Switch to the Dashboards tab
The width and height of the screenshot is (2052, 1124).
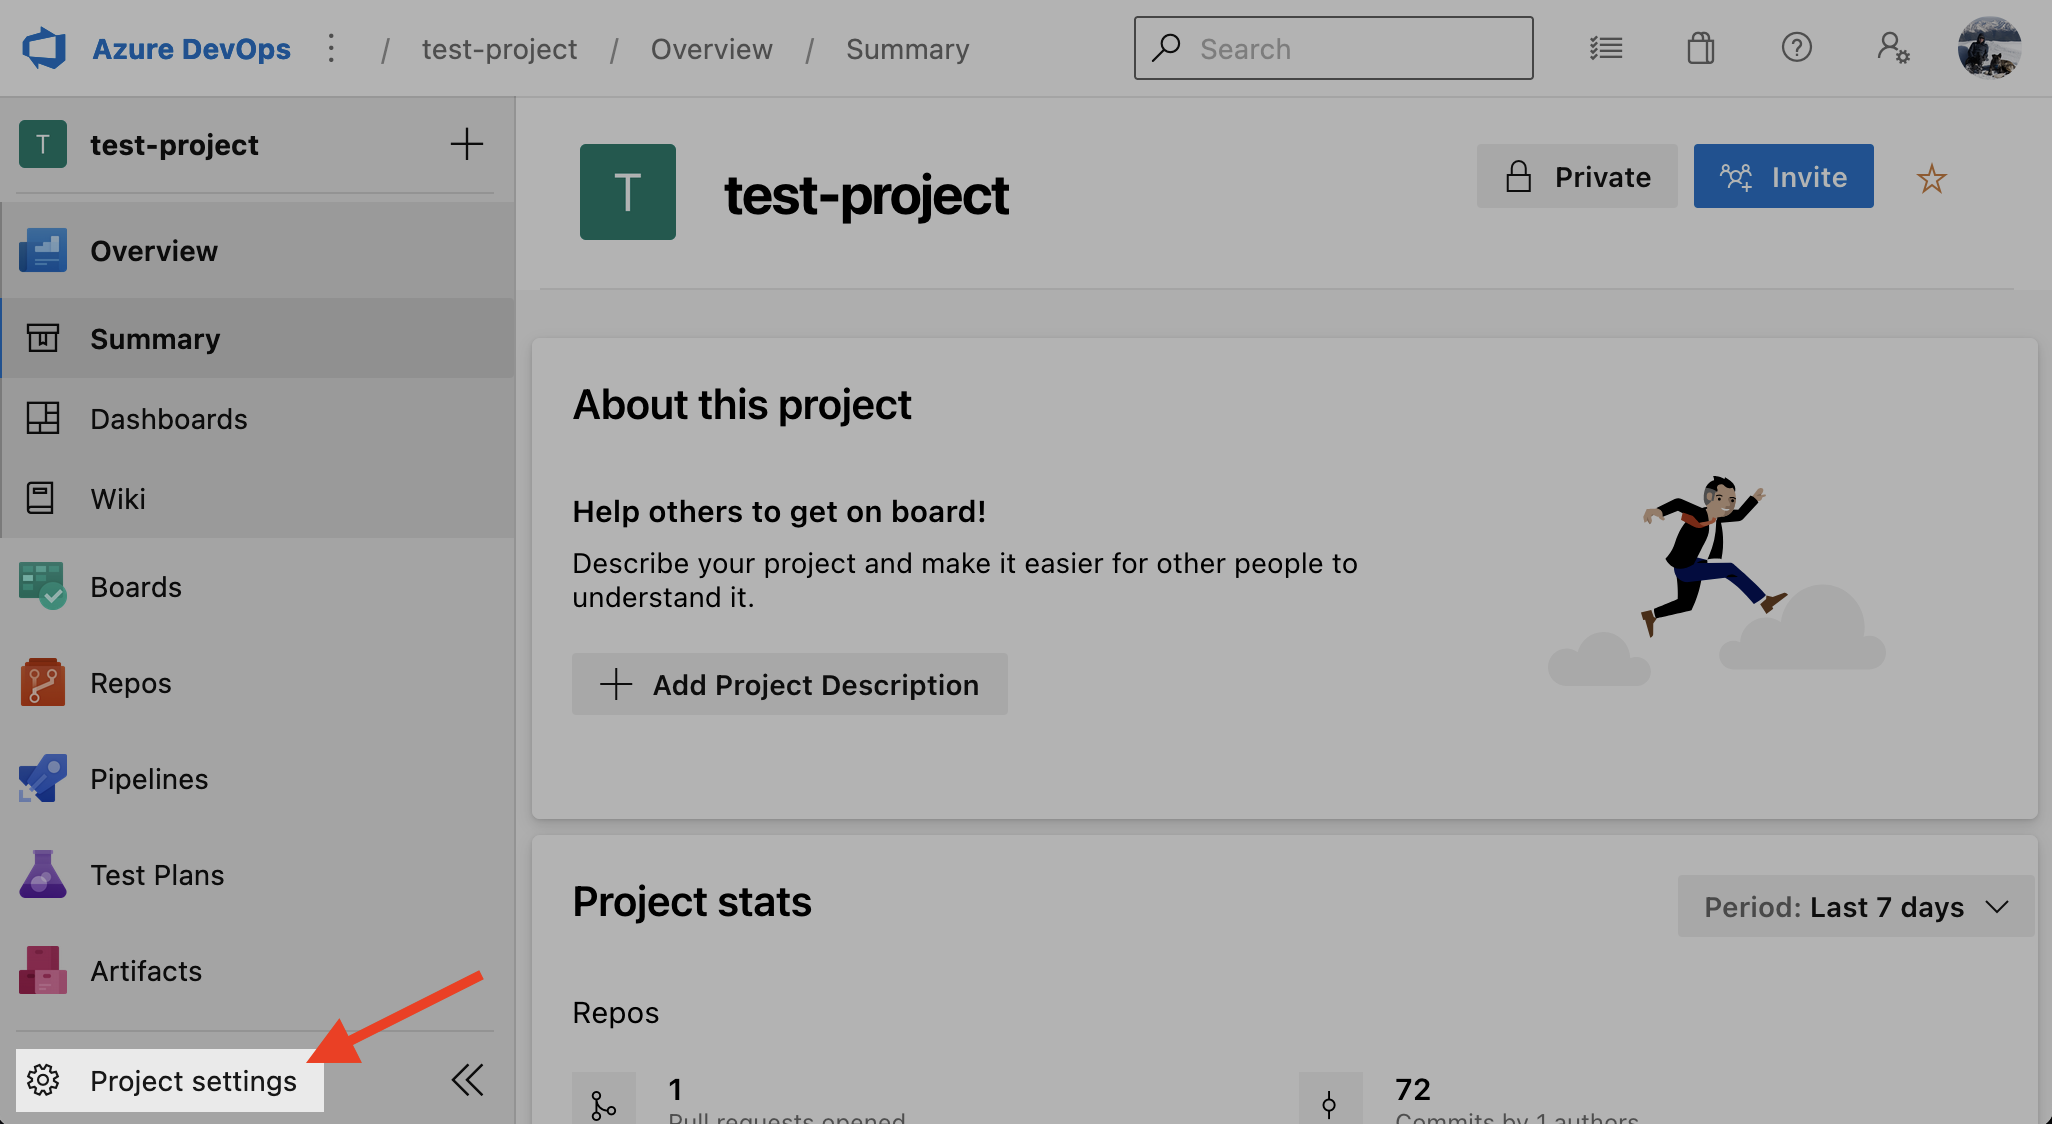(168, 418)
